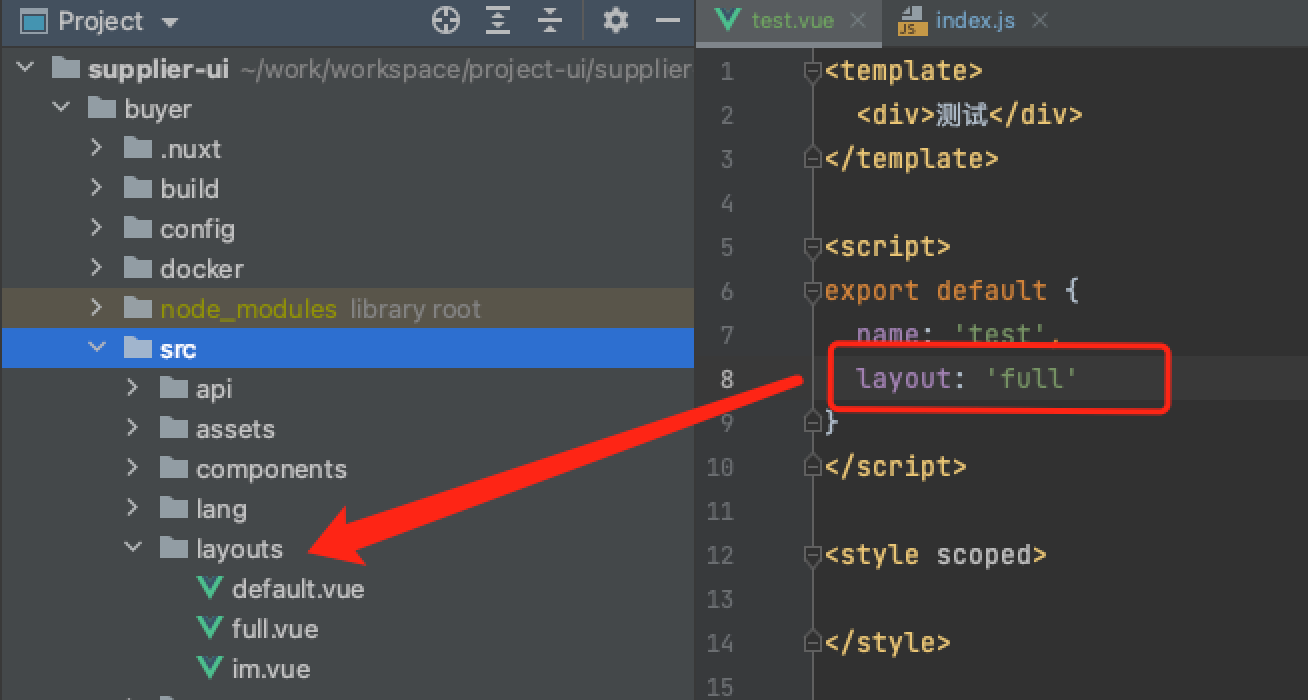1308x700 pixels.
Task: Collapse the layouts folder
Action: tap(133, 548)
